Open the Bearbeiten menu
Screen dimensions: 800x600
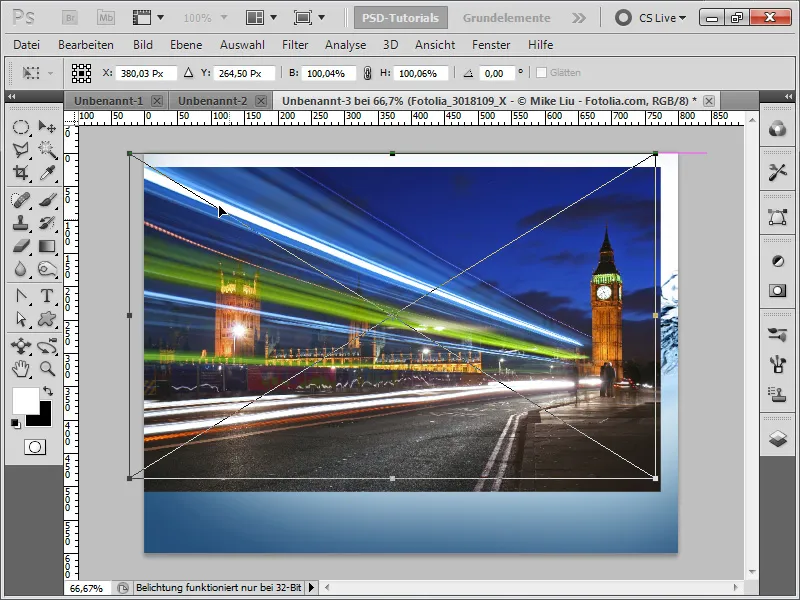pos(86,45)
